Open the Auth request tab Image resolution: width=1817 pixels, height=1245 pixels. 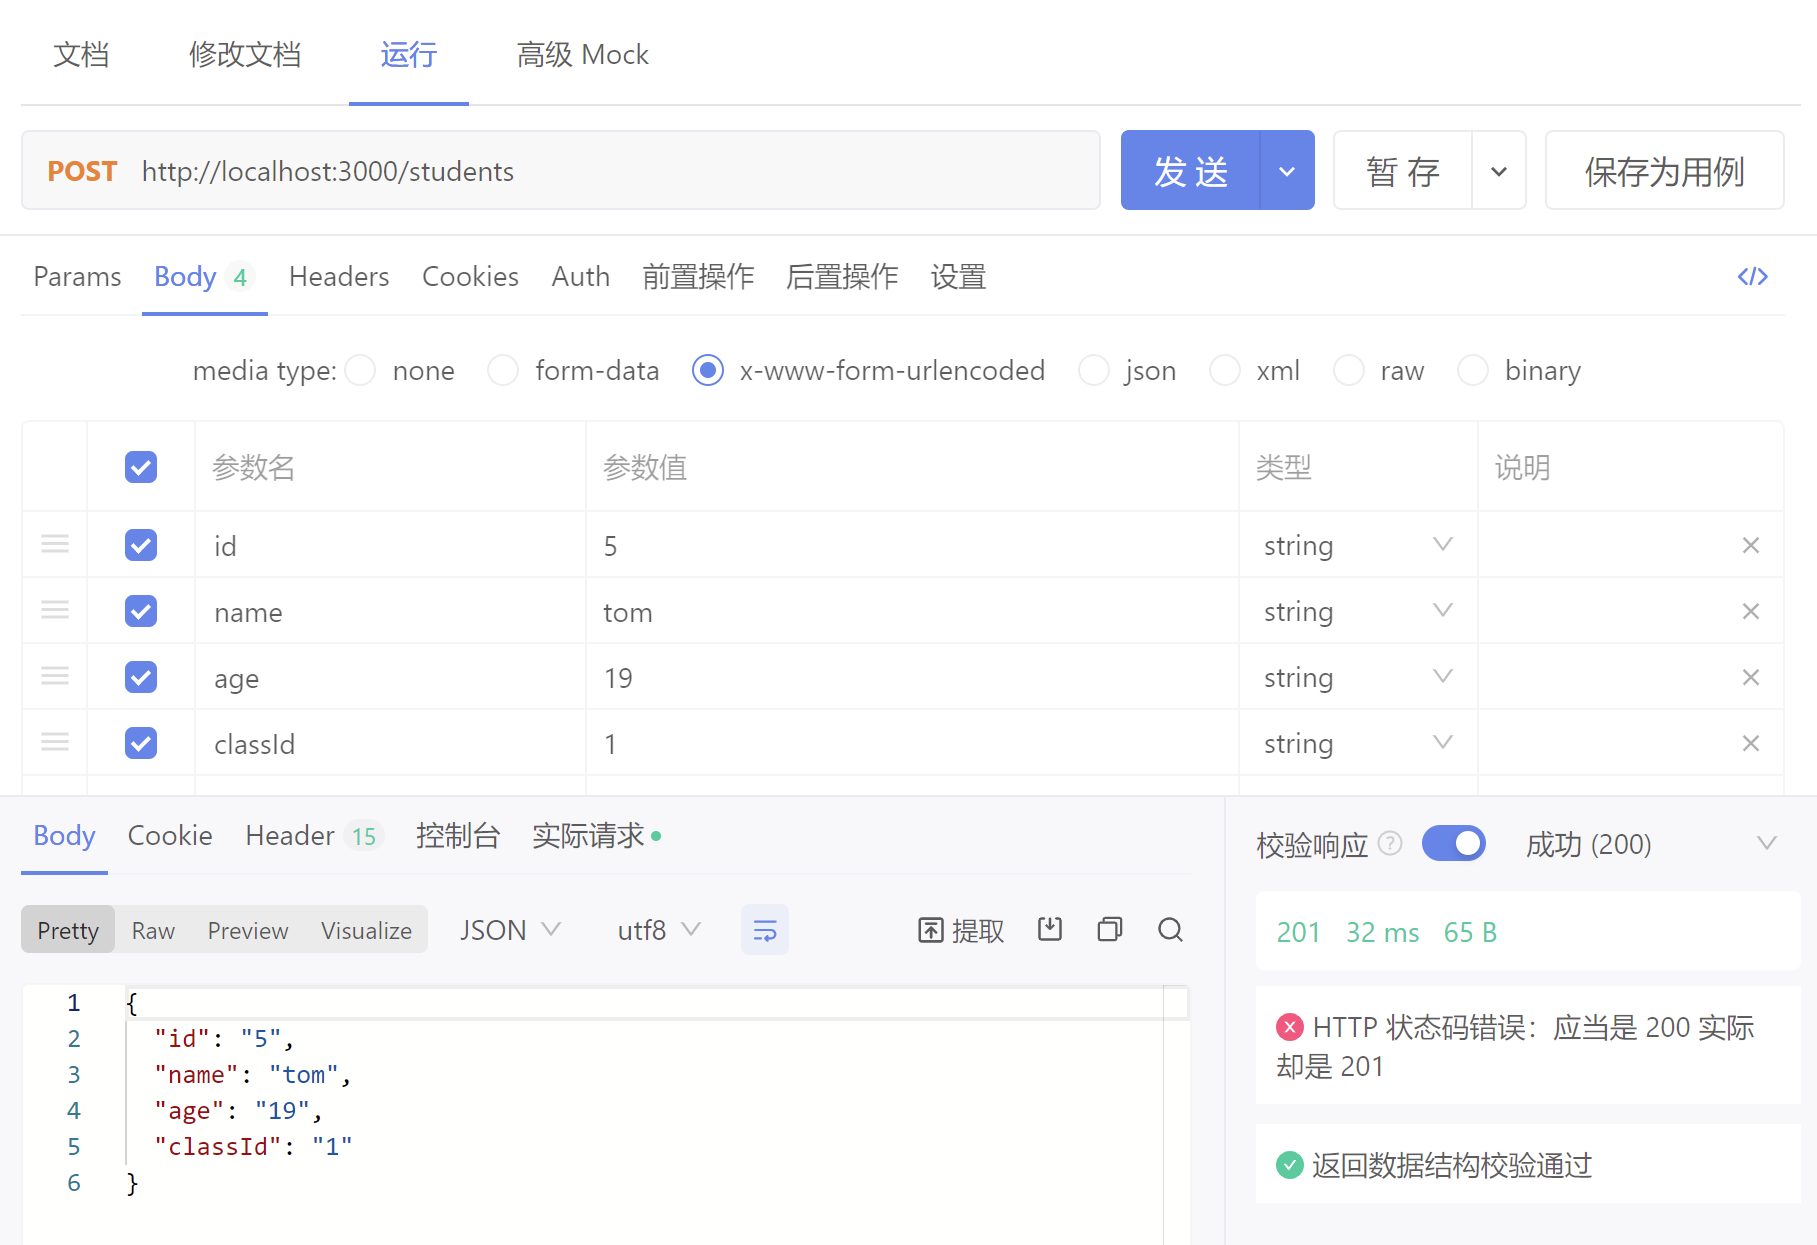point(581,276)
